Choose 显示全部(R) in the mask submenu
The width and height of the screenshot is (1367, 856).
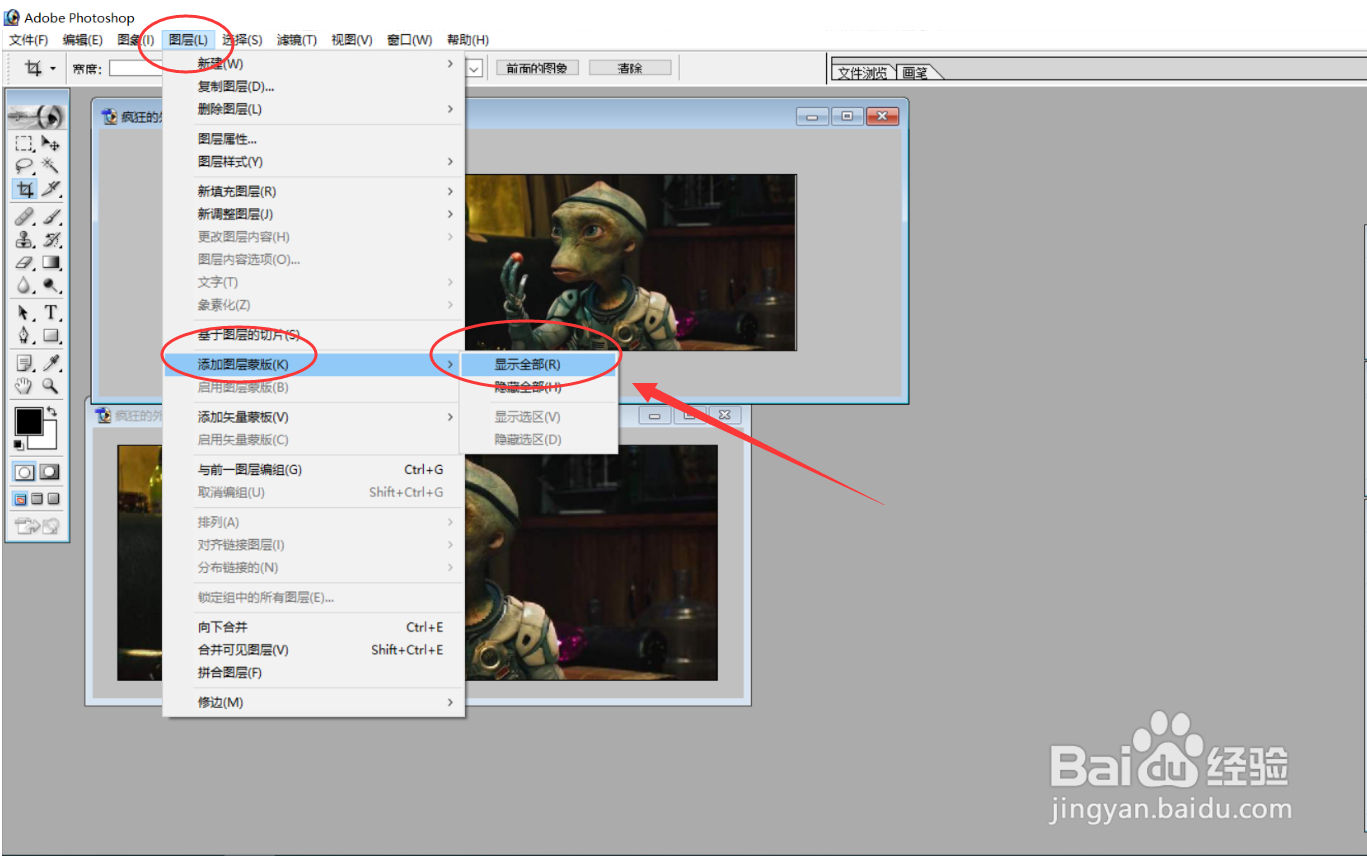tap(538, 365)
